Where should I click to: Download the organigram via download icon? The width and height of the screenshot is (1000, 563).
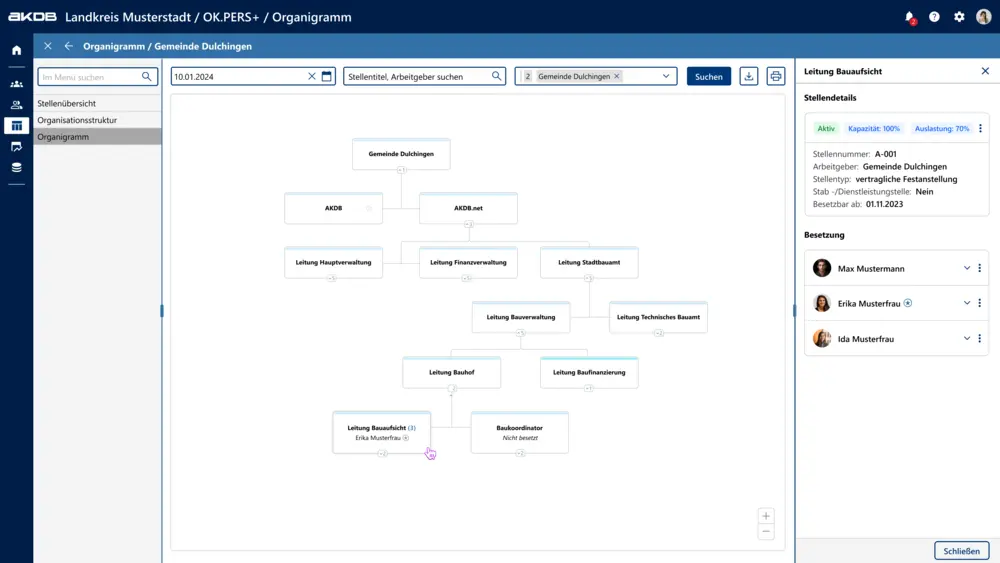(748, 76)
